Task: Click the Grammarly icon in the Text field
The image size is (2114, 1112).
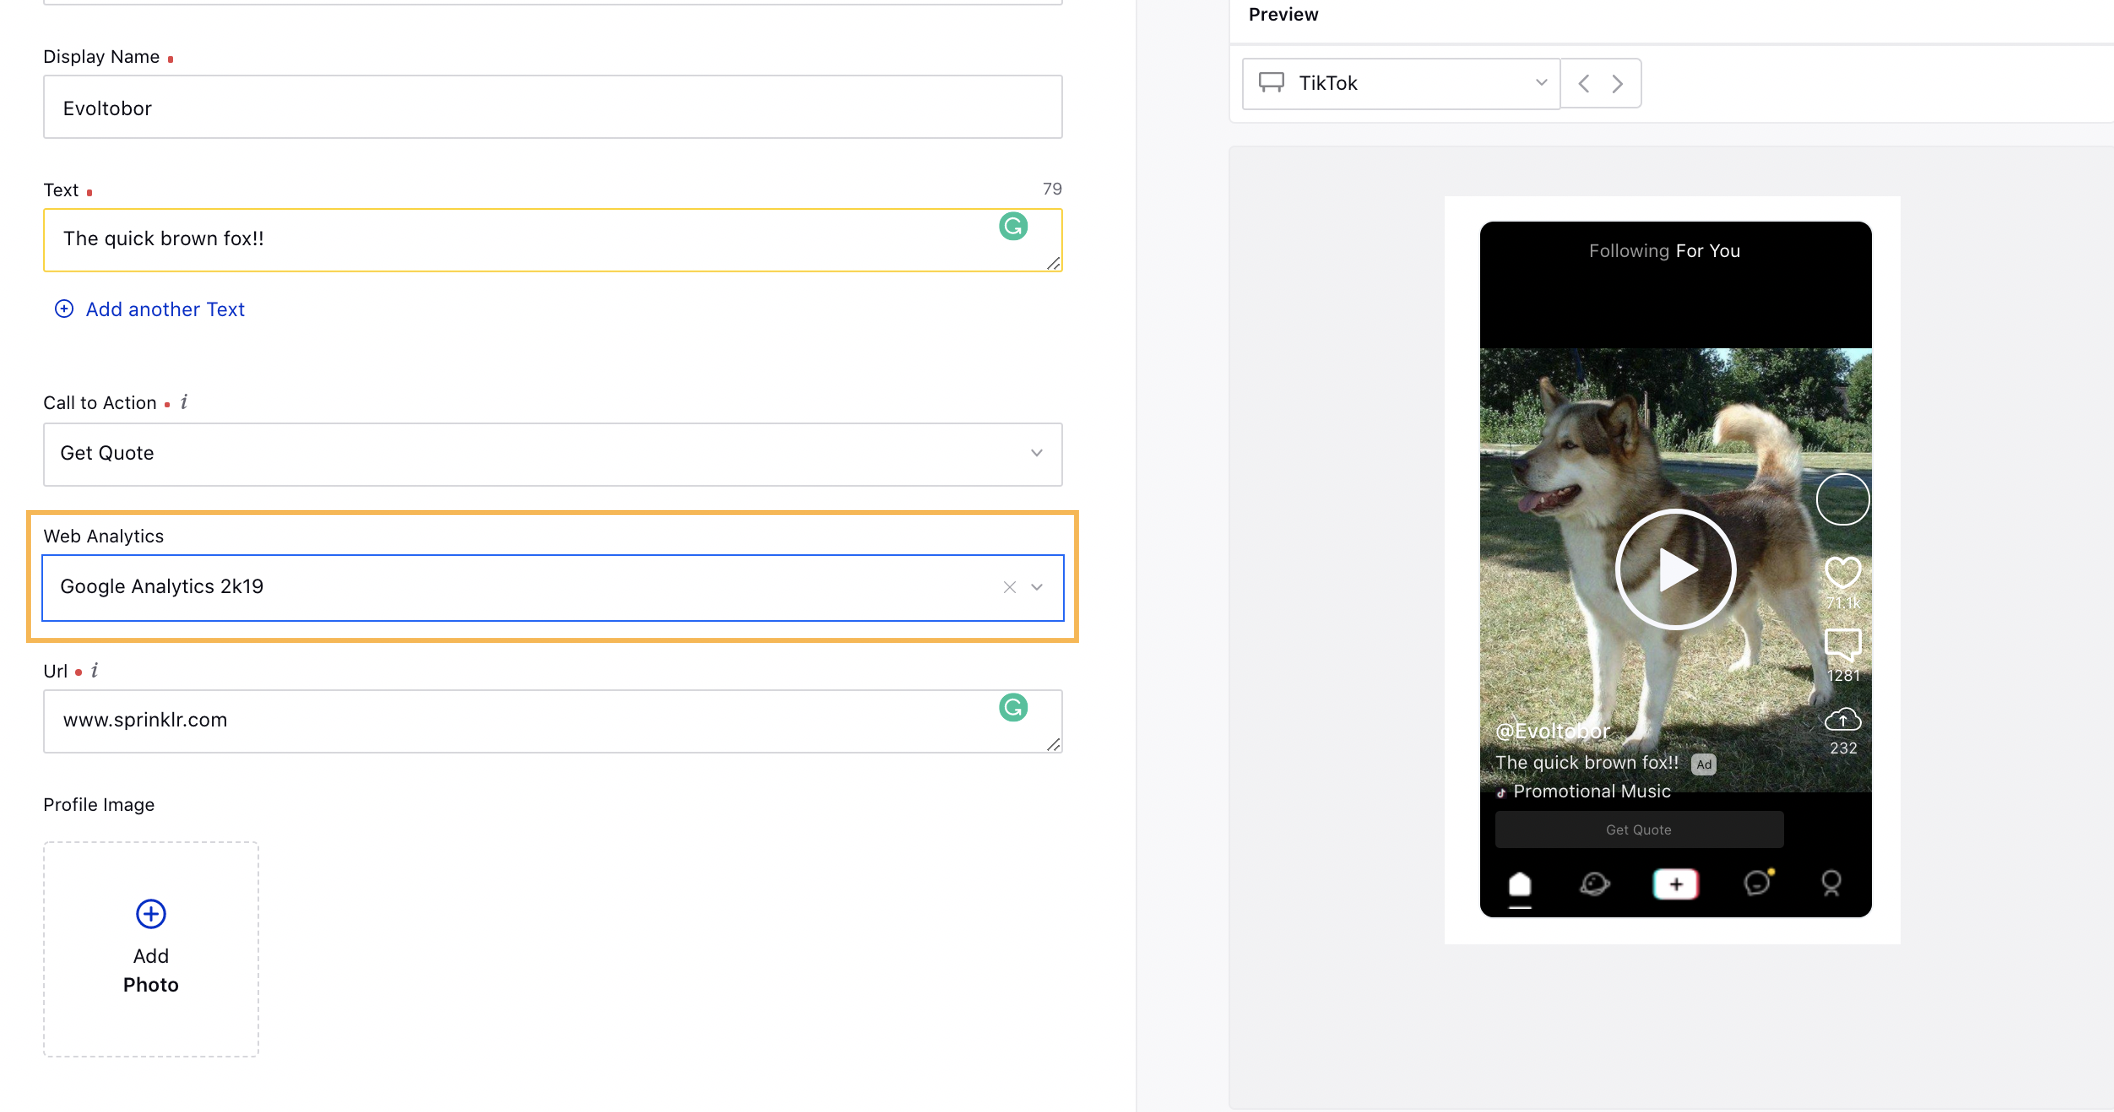Action: (1014, 227)
